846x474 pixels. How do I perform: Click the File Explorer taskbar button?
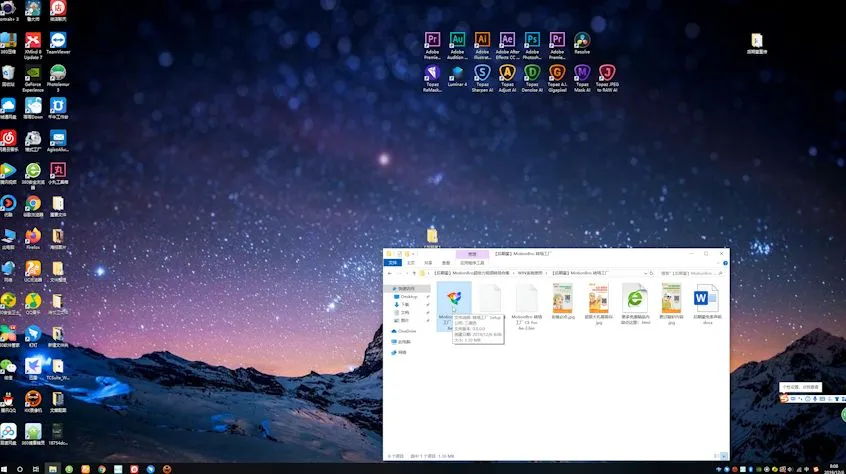coord(52,469)
